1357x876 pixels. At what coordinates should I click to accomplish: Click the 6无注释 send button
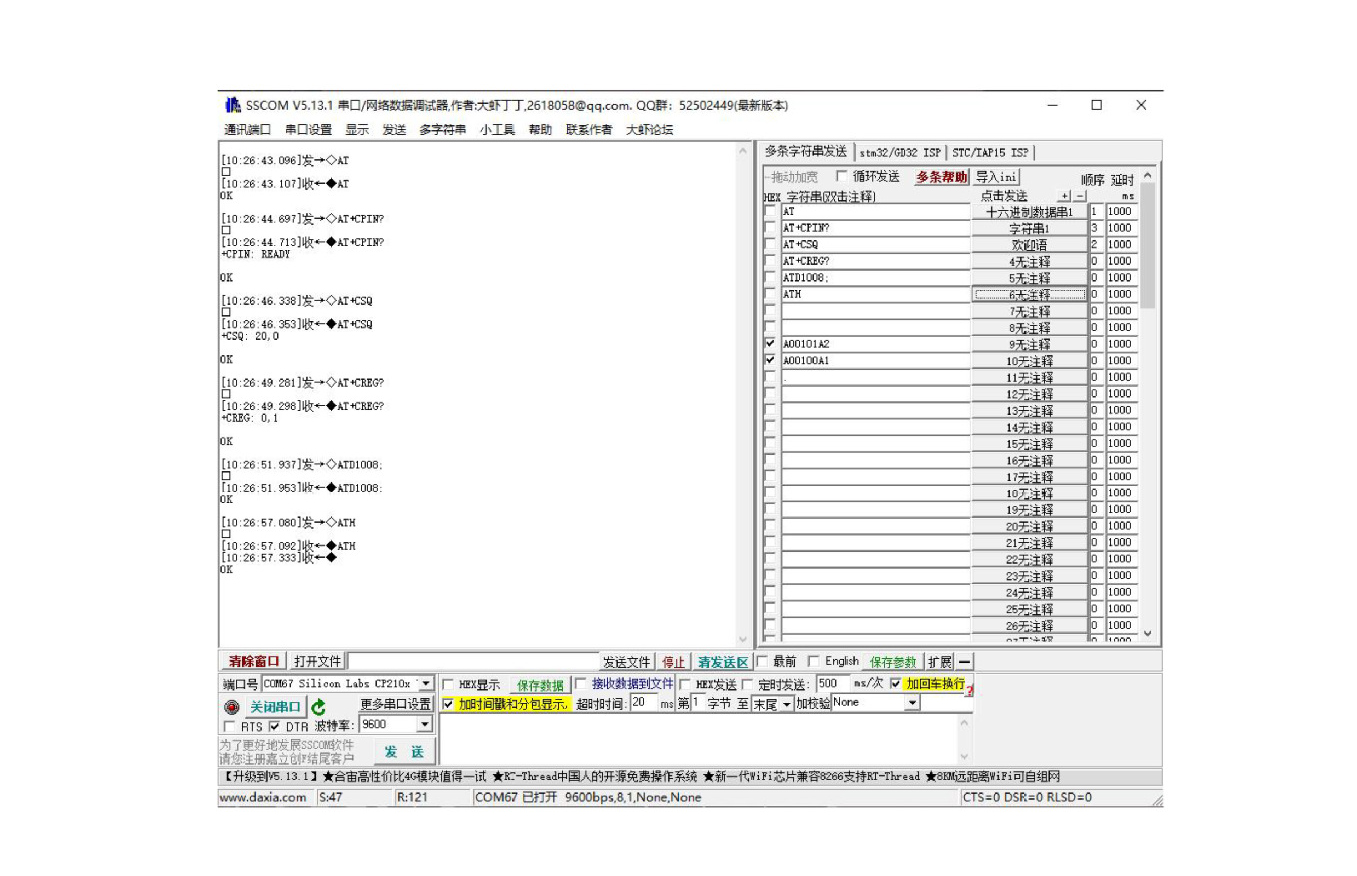coord(1029,294)
